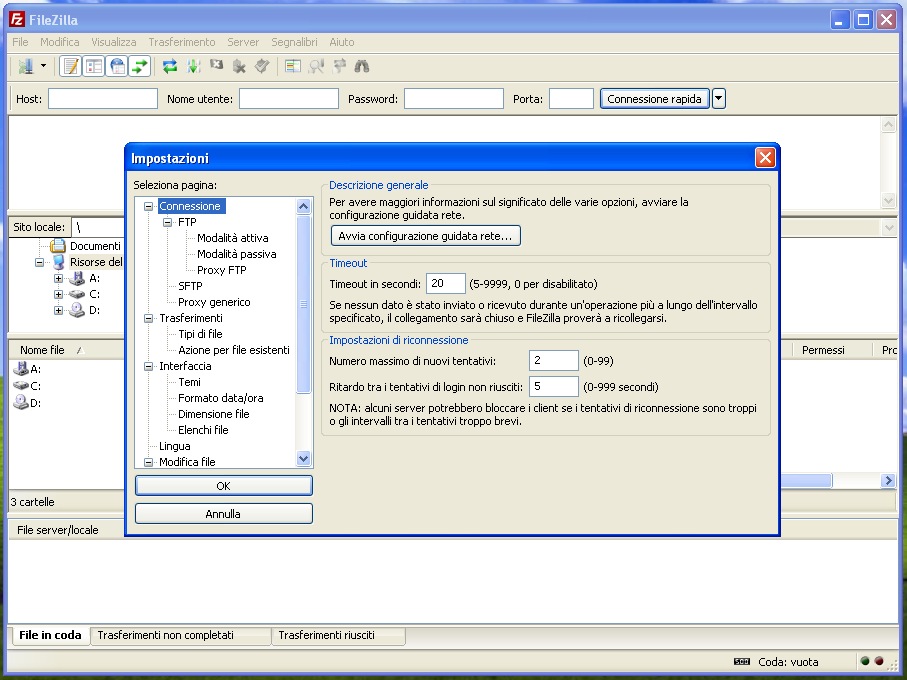Click the Timeout in secondi field
Image resolution: width=907 pixels, height=680 pixels.
pos(445,284)
